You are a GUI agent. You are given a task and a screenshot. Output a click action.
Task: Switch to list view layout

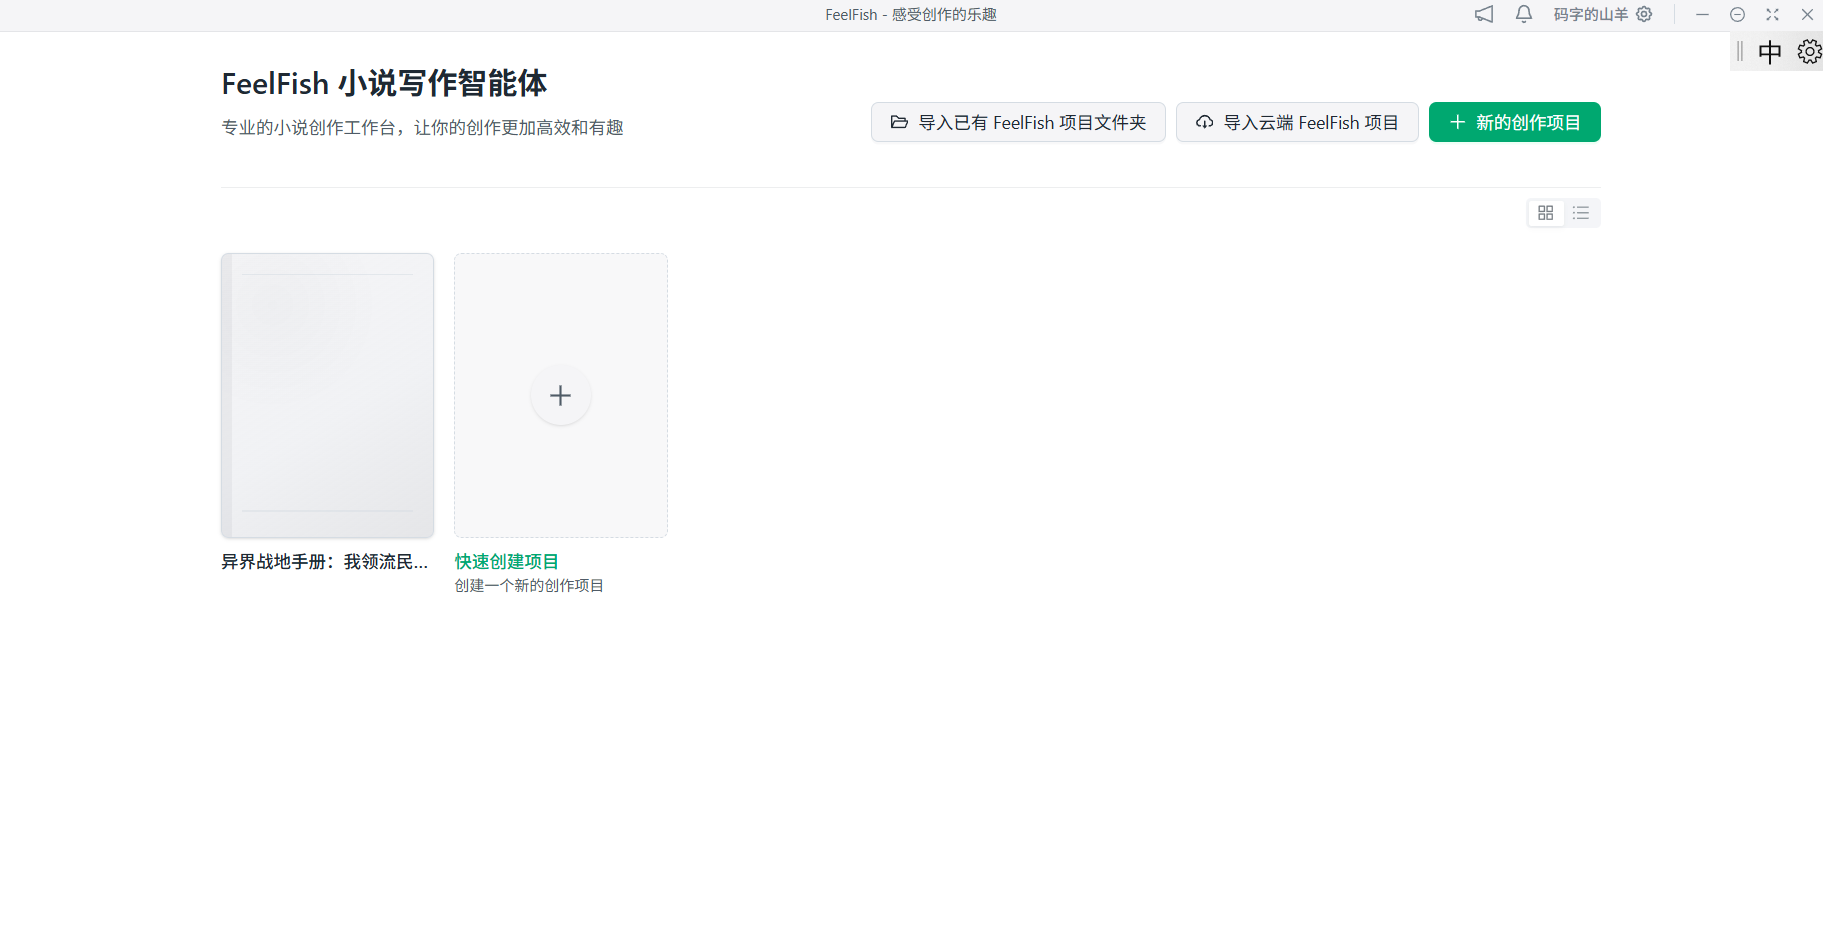tap(1581, 213)
